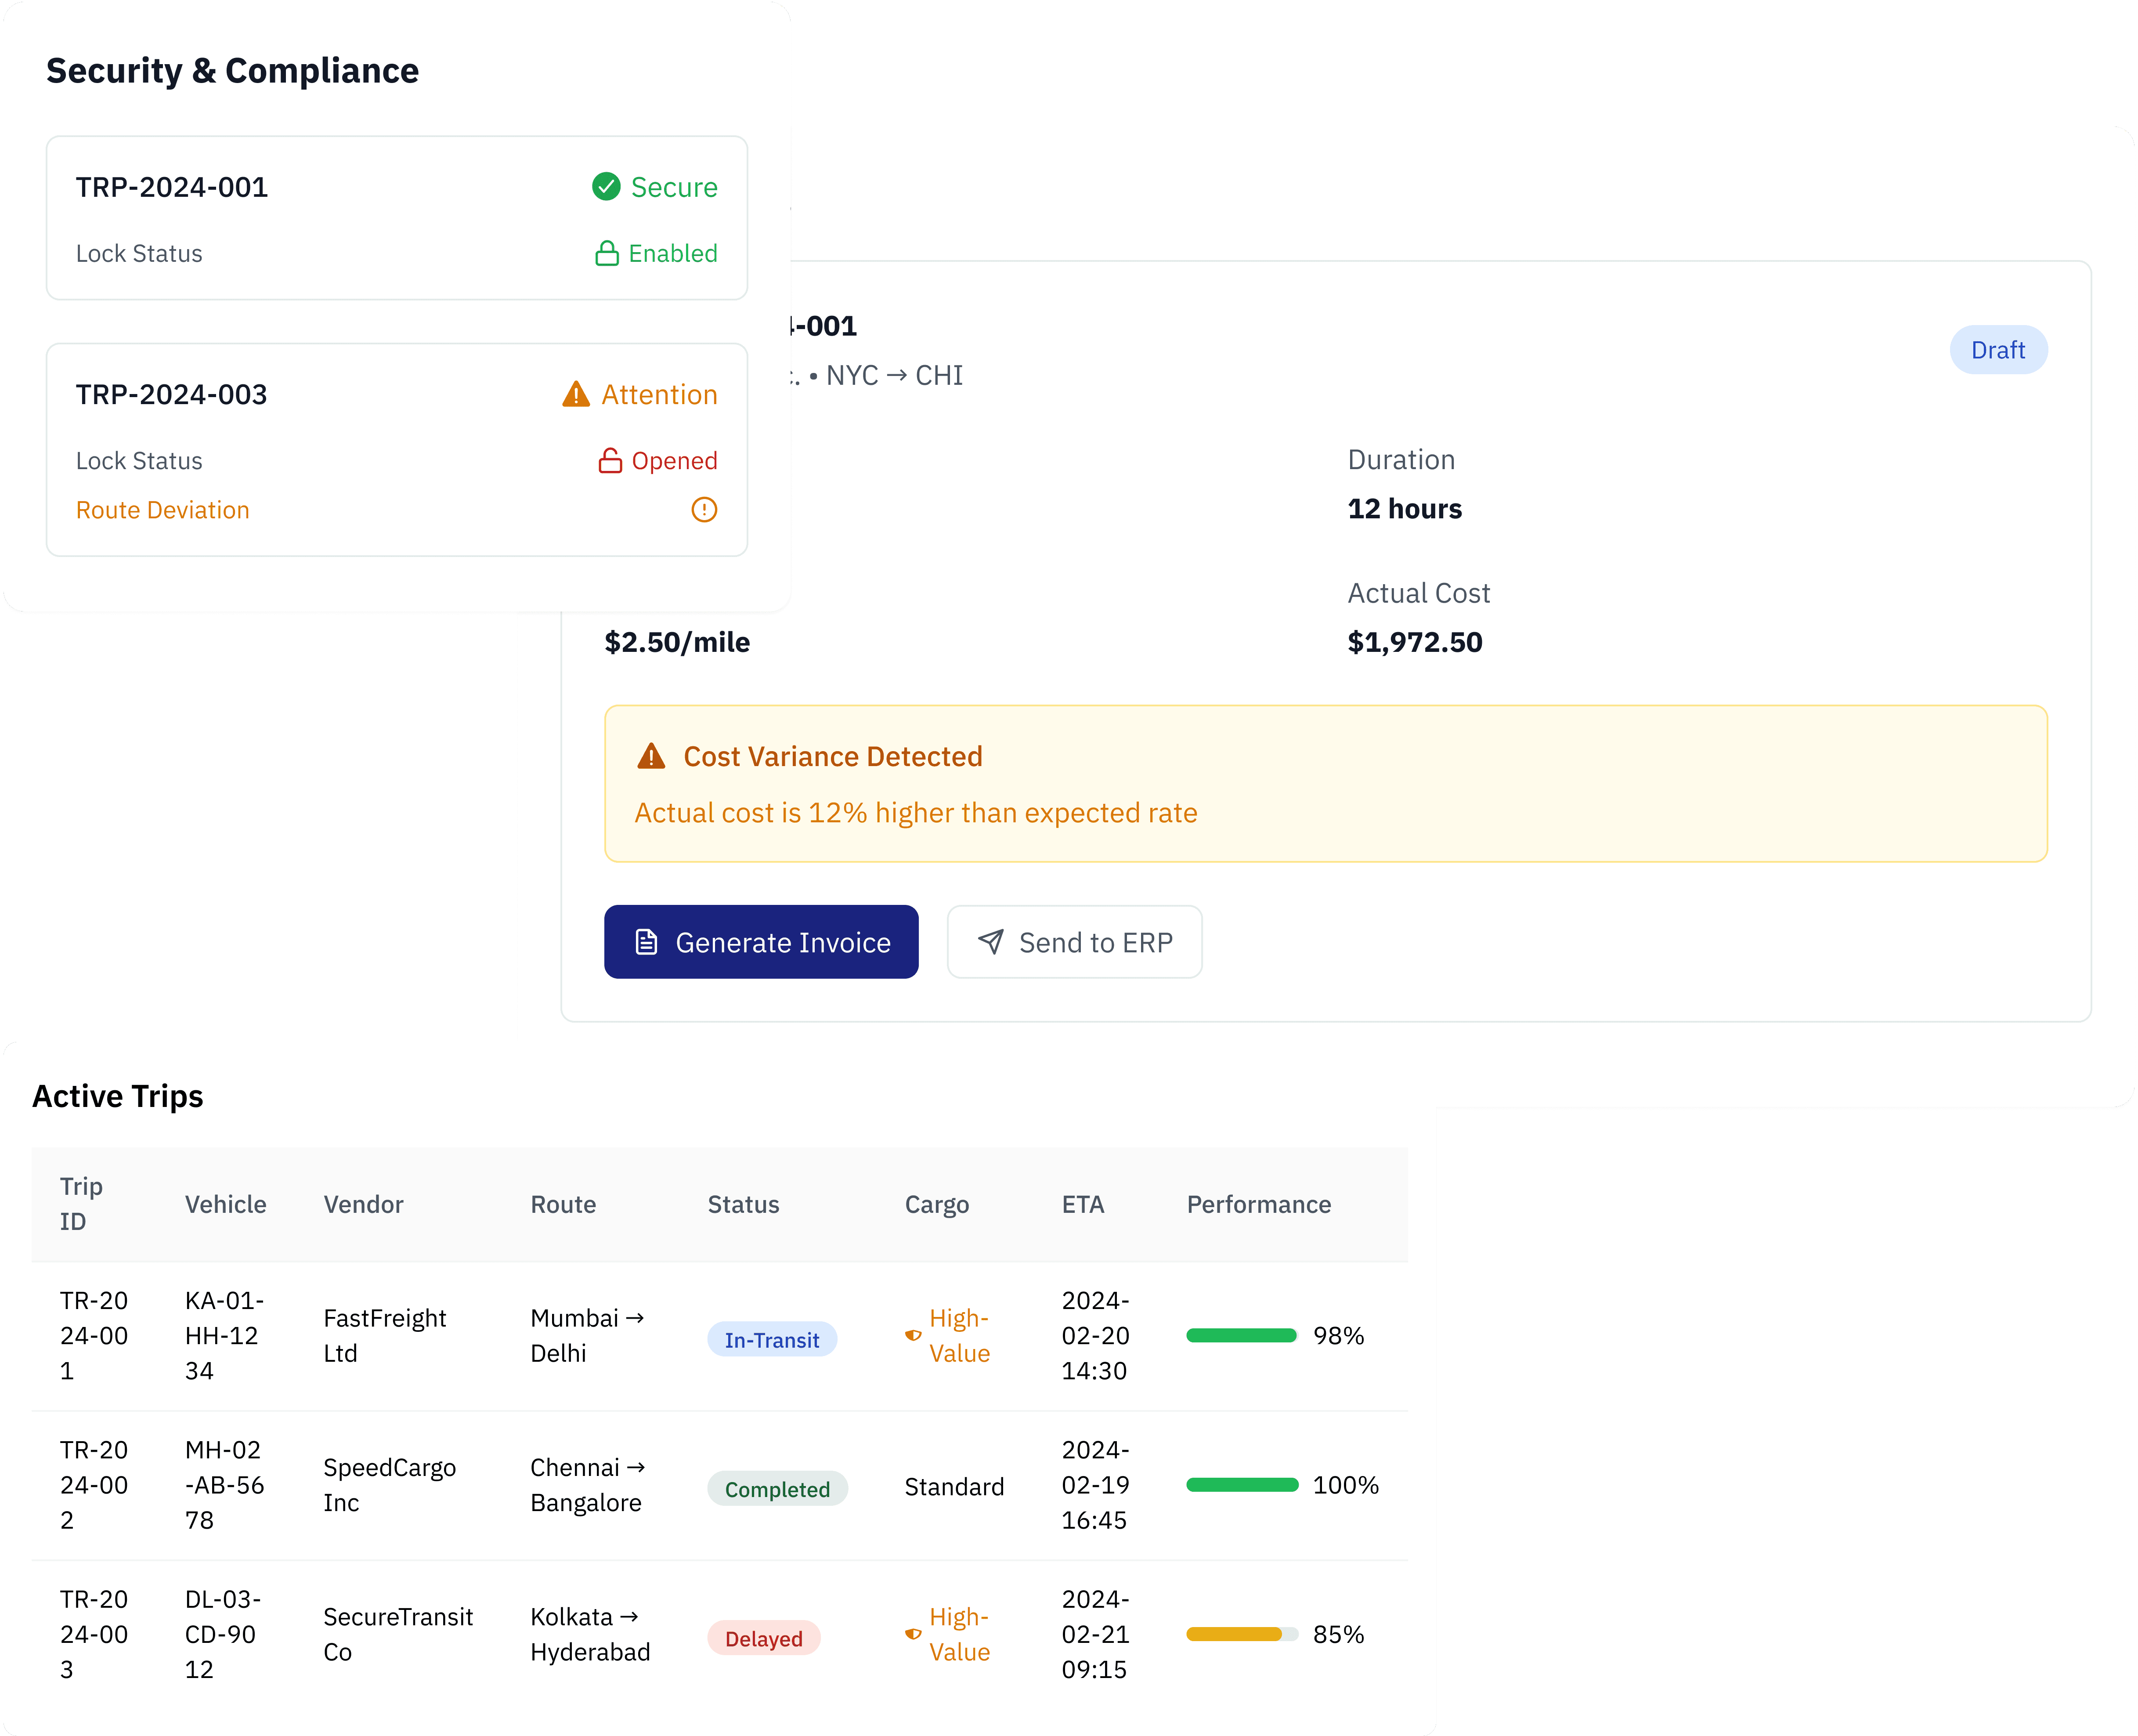Viewport: 2138px width, 1736px height.
Task: Click the red Opened unlock icon
Action: (x=610, y=461)
